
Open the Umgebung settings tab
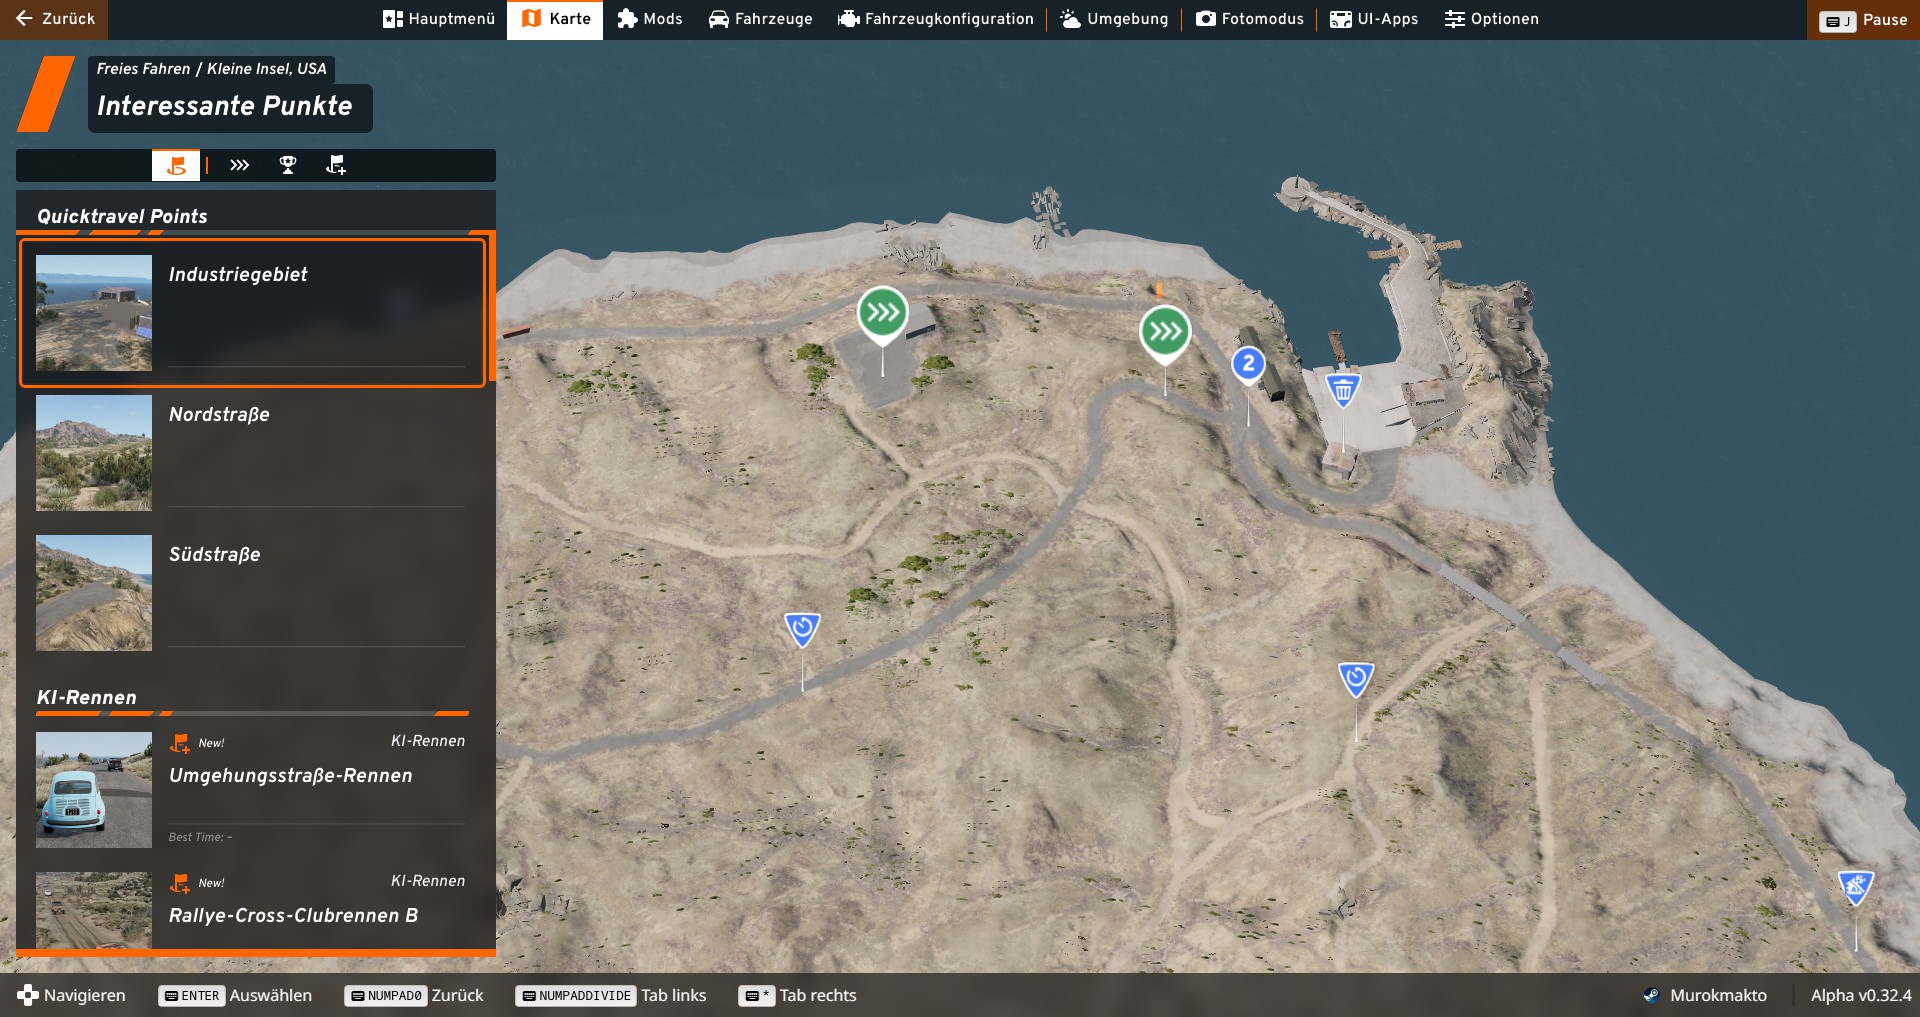tap(1114, 19)
